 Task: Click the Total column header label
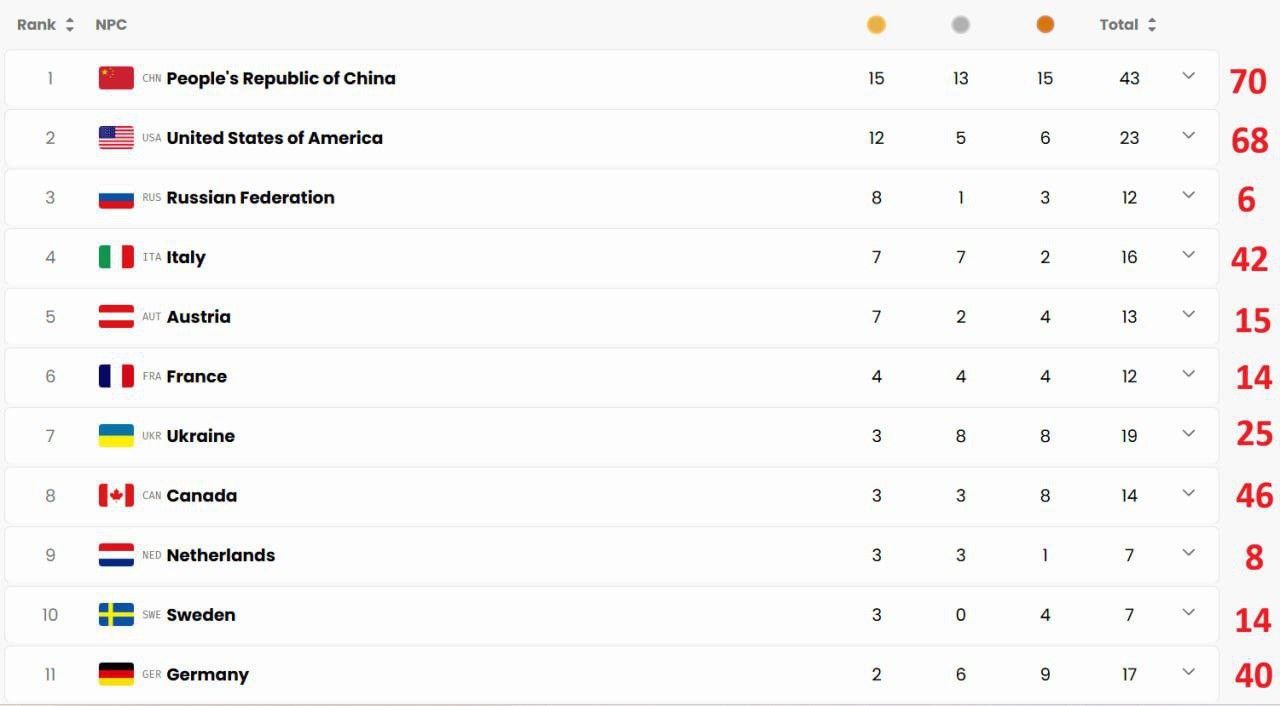(x=1119, y=25)
